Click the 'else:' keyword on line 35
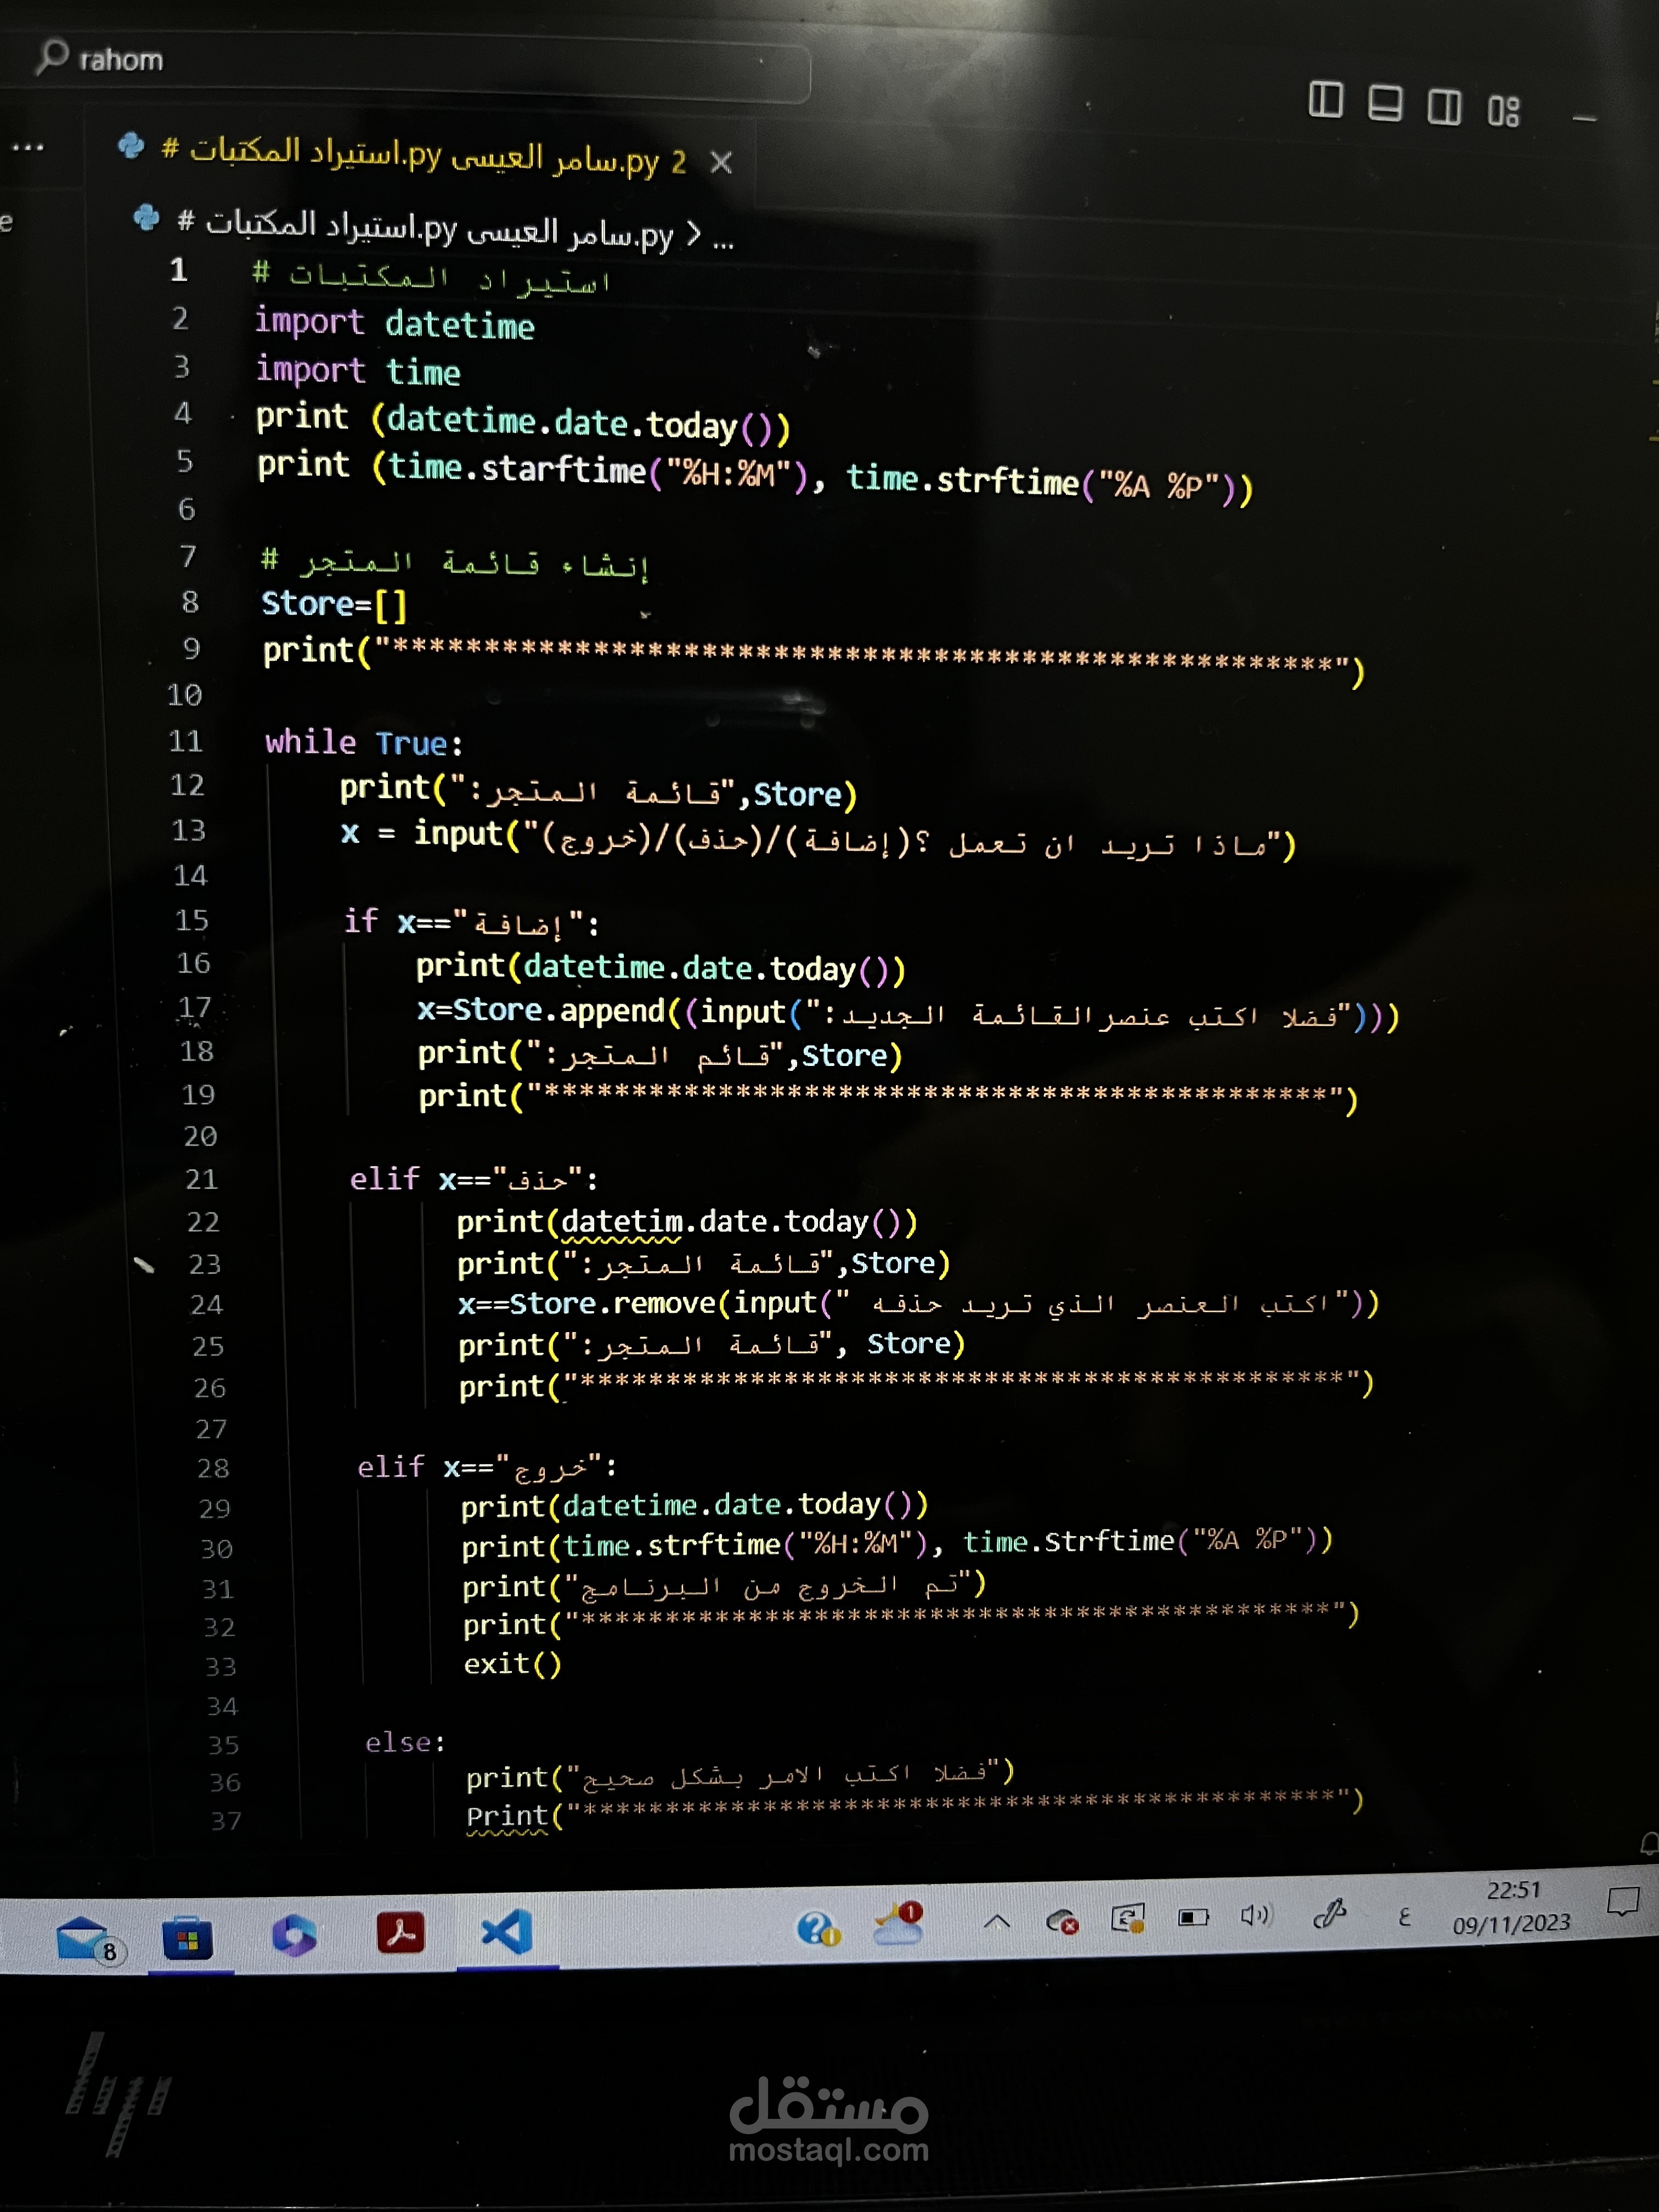Image resolution: width=1659 pixels, height=2212 pixels. (x=405, y=1743)
